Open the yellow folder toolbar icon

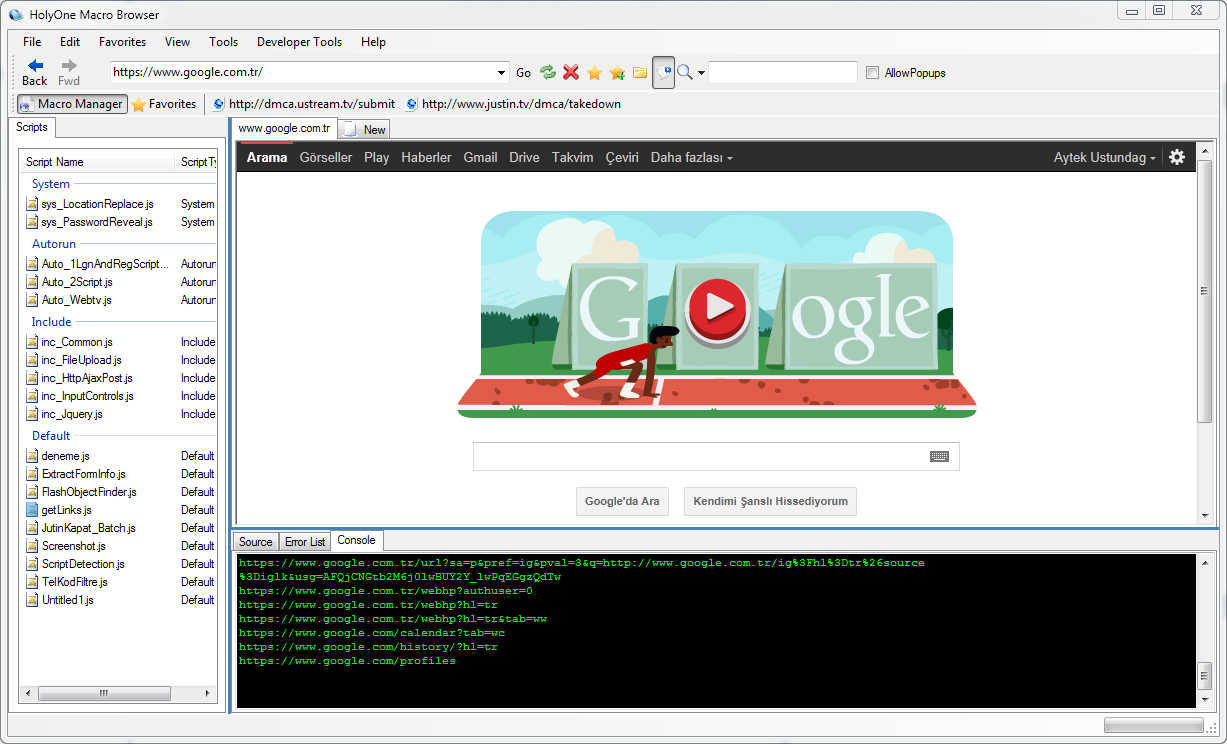[640, 72]
